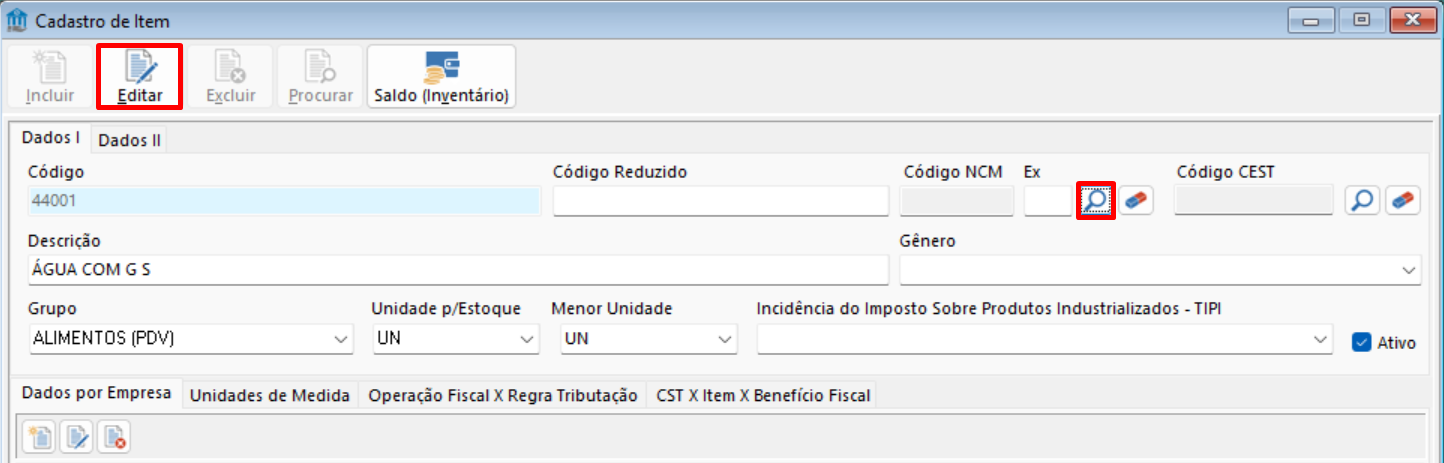This screenshot has height=463, width=1444.
Task: Delete record icon in Dados por Empresa
Action: (114, 436)
